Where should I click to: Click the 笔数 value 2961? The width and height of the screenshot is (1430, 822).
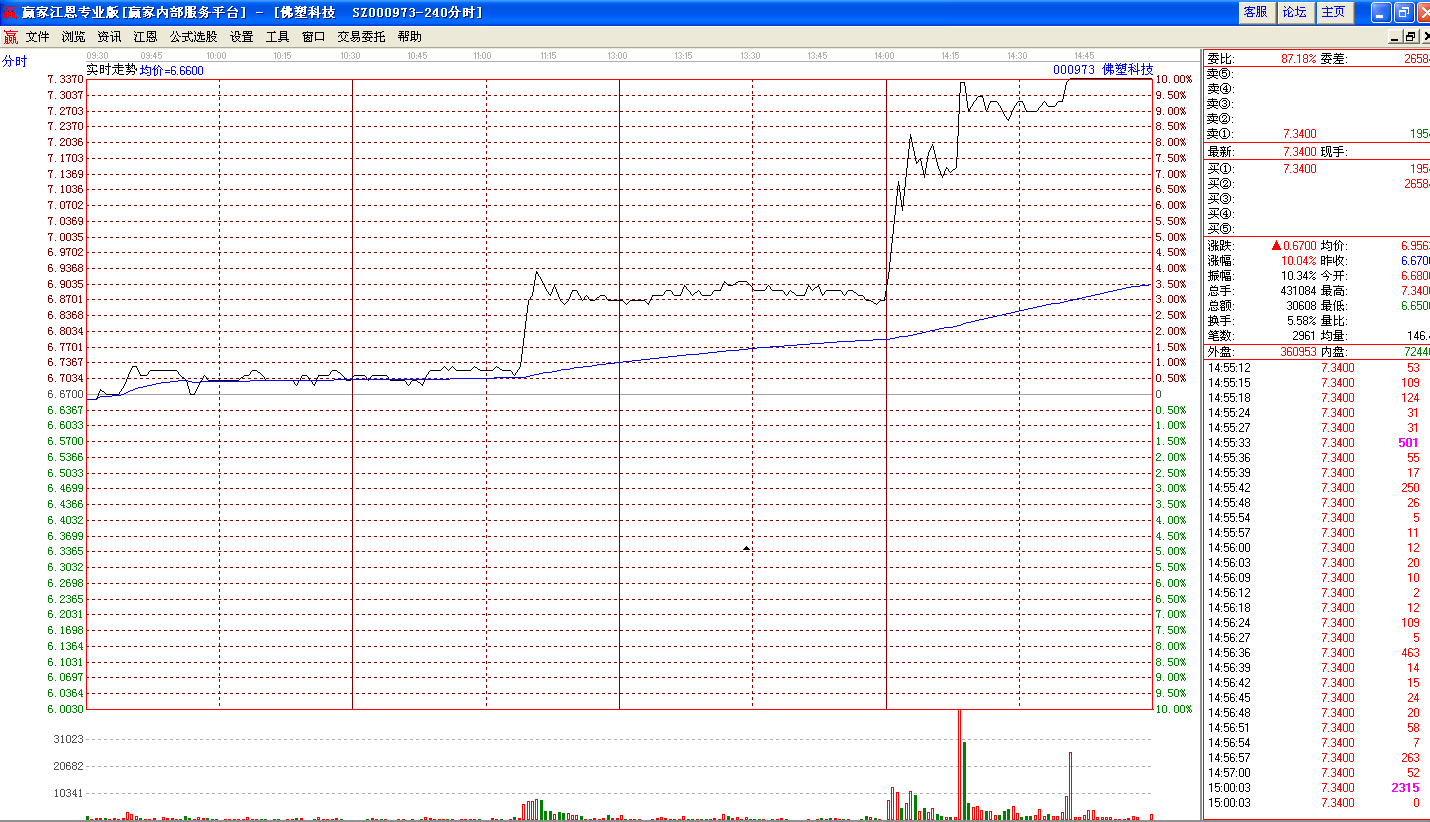(1305, 336)
